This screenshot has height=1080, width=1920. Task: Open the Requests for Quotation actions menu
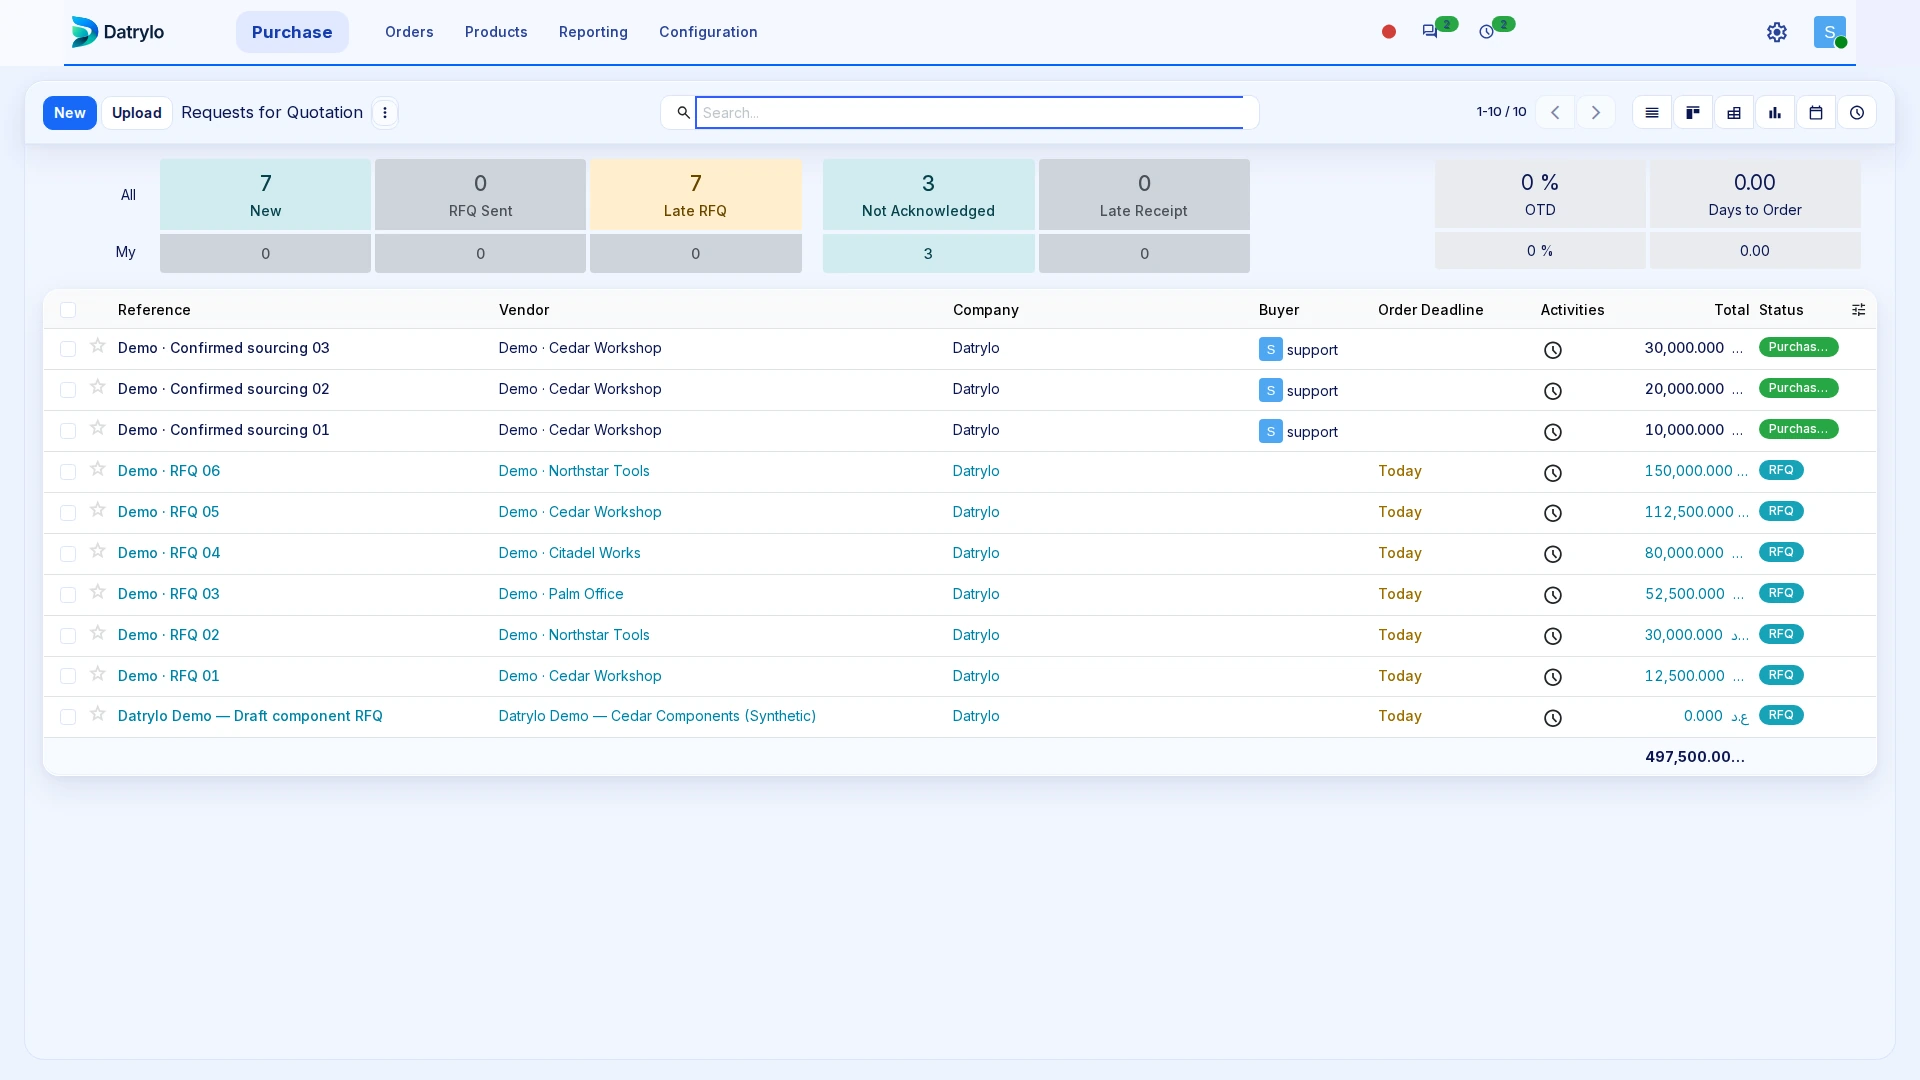(x=385, y=113)
